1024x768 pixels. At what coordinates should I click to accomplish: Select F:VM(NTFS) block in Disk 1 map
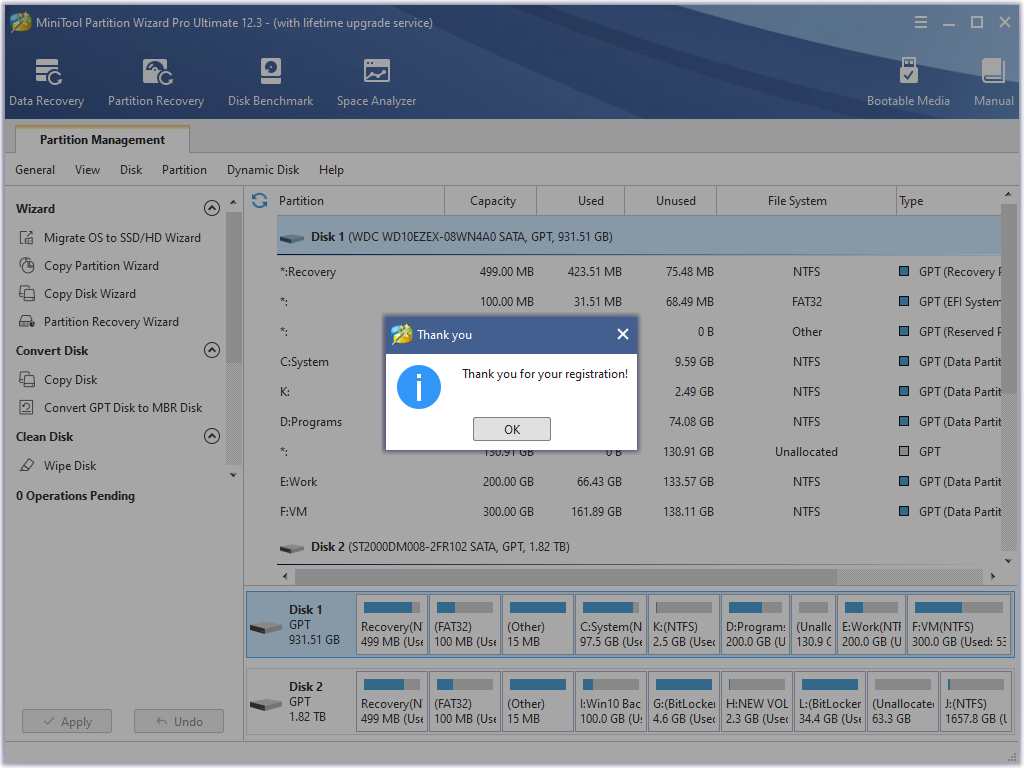coord(960,625)
